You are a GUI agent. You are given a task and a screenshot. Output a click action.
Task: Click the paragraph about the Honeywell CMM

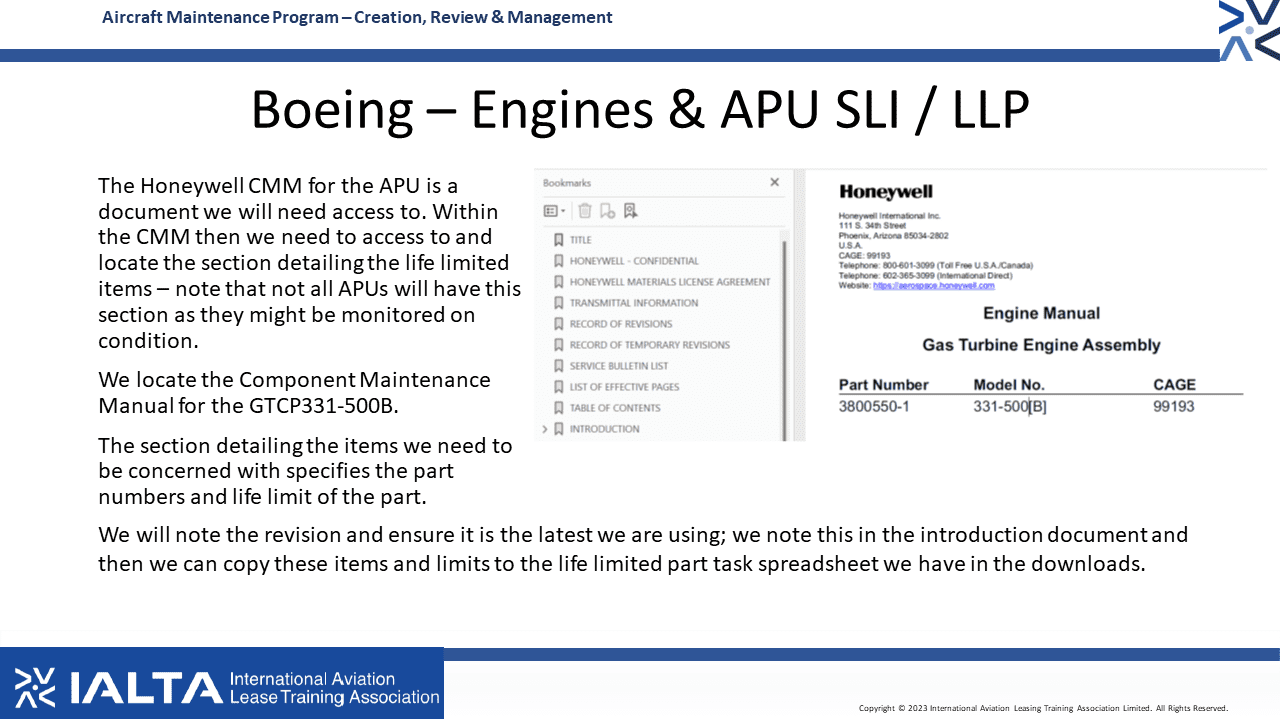coord(310,263)
